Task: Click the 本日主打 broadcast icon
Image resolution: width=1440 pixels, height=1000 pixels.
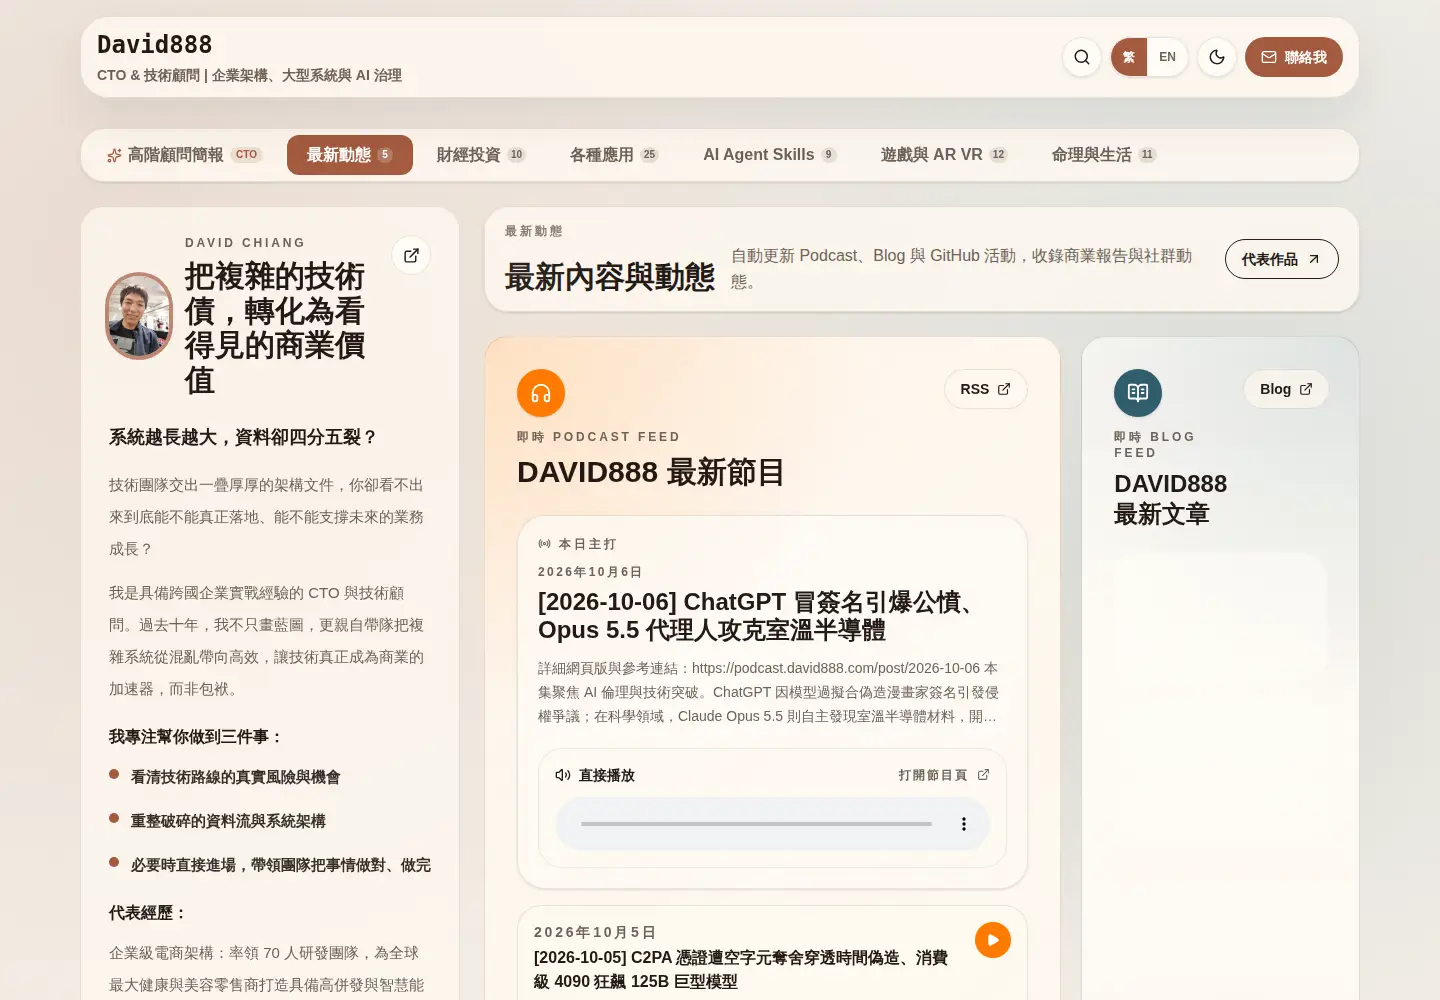Action: [x=545, y=544]
